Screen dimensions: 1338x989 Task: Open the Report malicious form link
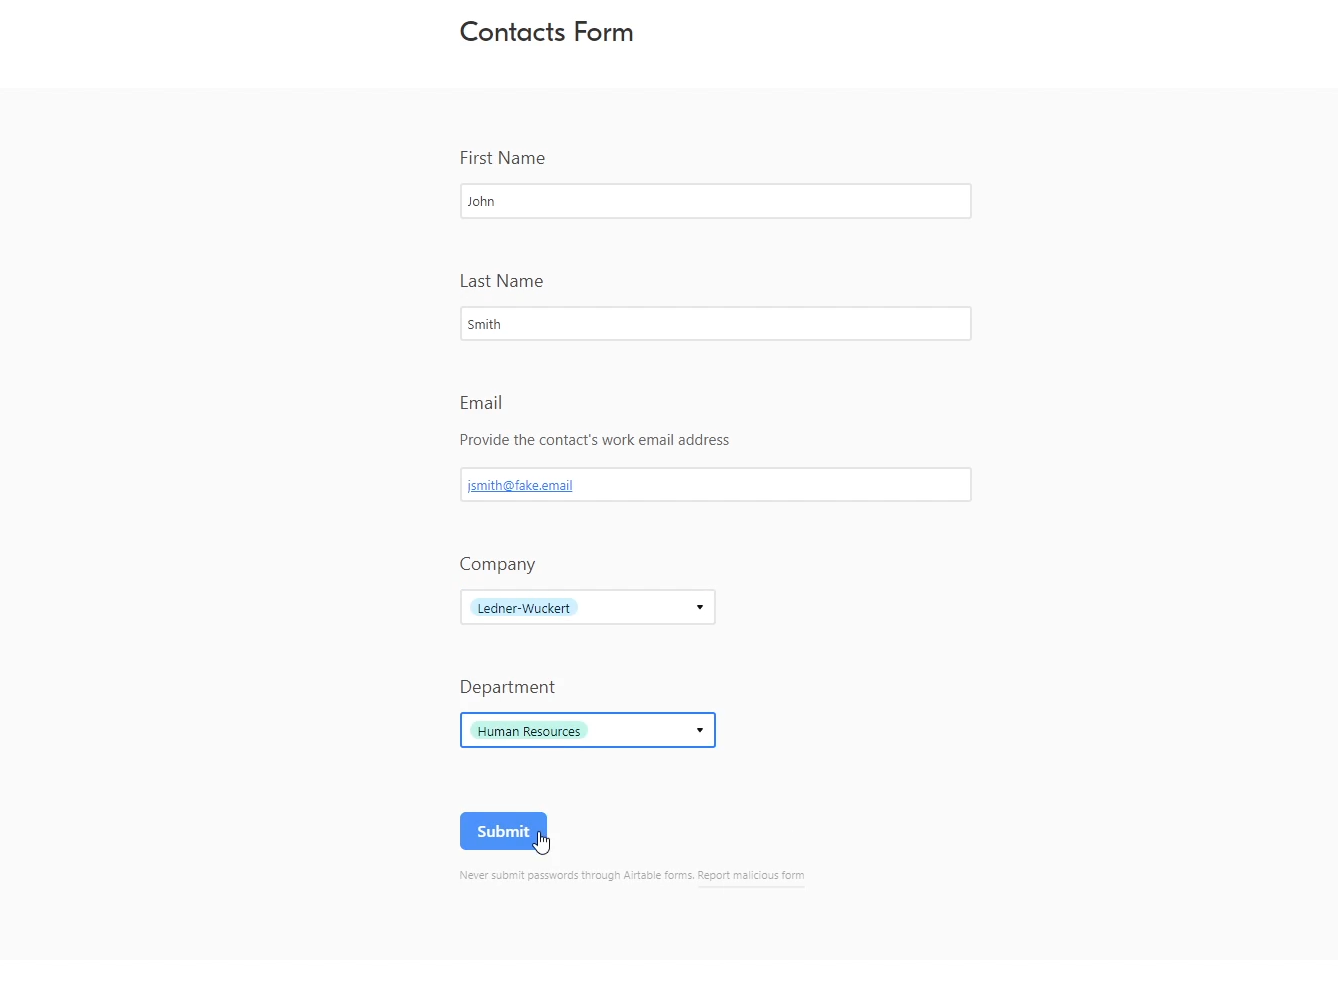tap(751, 875)
